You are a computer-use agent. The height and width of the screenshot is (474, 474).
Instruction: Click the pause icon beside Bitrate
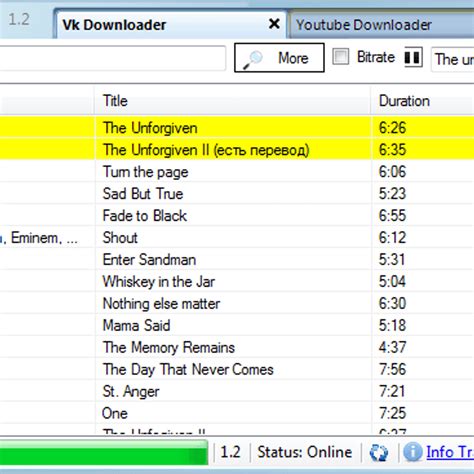click(x=413, y=57)
